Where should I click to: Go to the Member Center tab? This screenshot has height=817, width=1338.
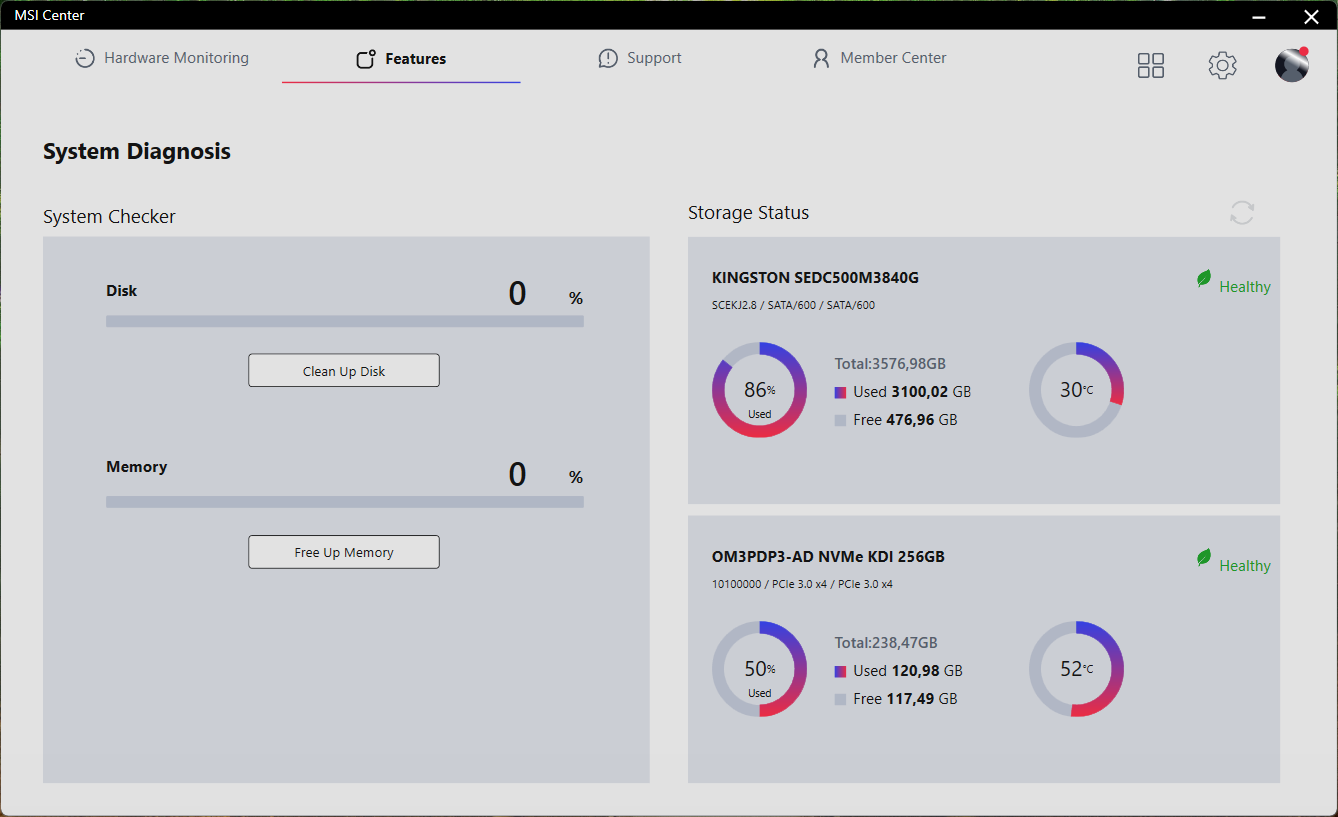879,58
